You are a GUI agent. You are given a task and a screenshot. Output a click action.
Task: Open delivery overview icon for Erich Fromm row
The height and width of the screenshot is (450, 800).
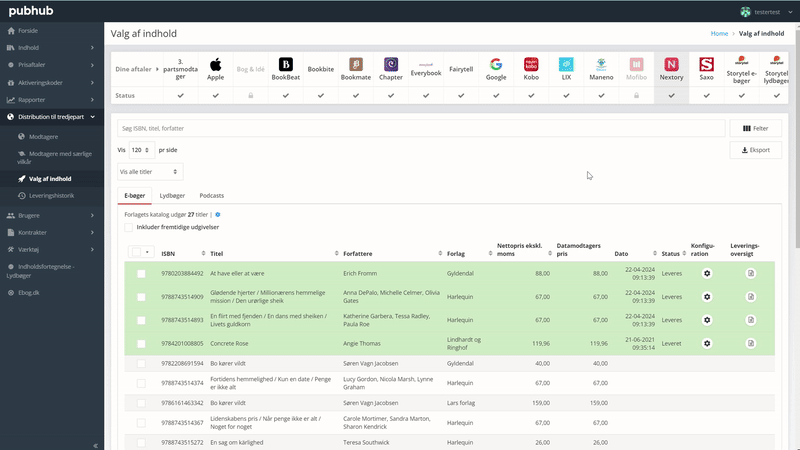751,273
